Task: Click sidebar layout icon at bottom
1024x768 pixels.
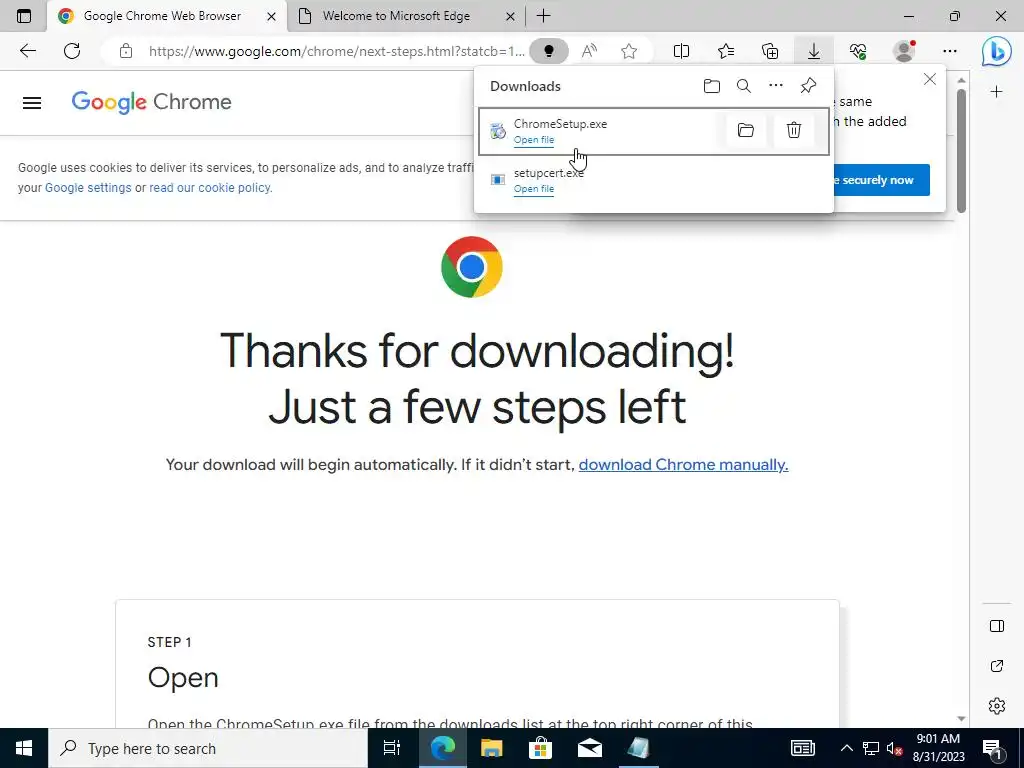Action: pyautogui.click(x=997, y=626)
